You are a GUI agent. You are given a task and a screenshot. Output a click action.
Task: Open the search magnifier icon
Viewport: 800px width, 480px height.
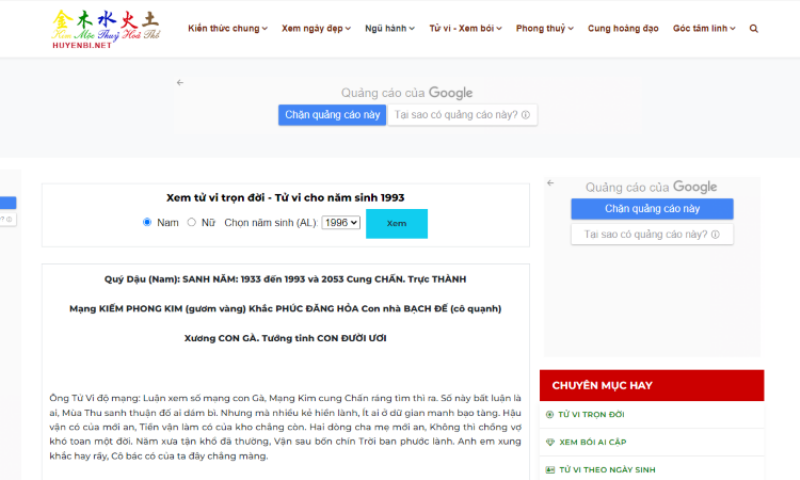754,29
